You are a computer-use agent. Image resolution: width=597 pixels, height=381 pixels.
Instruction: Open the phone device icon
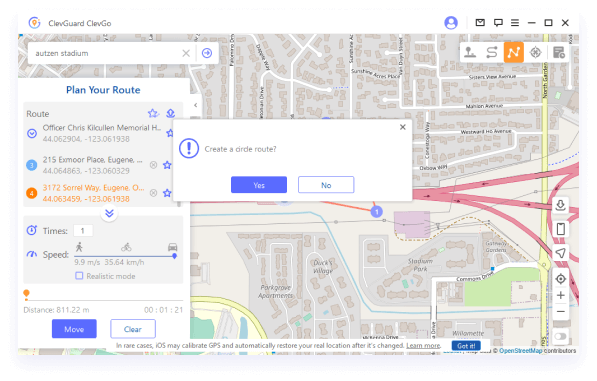click(x=560, y=229)
